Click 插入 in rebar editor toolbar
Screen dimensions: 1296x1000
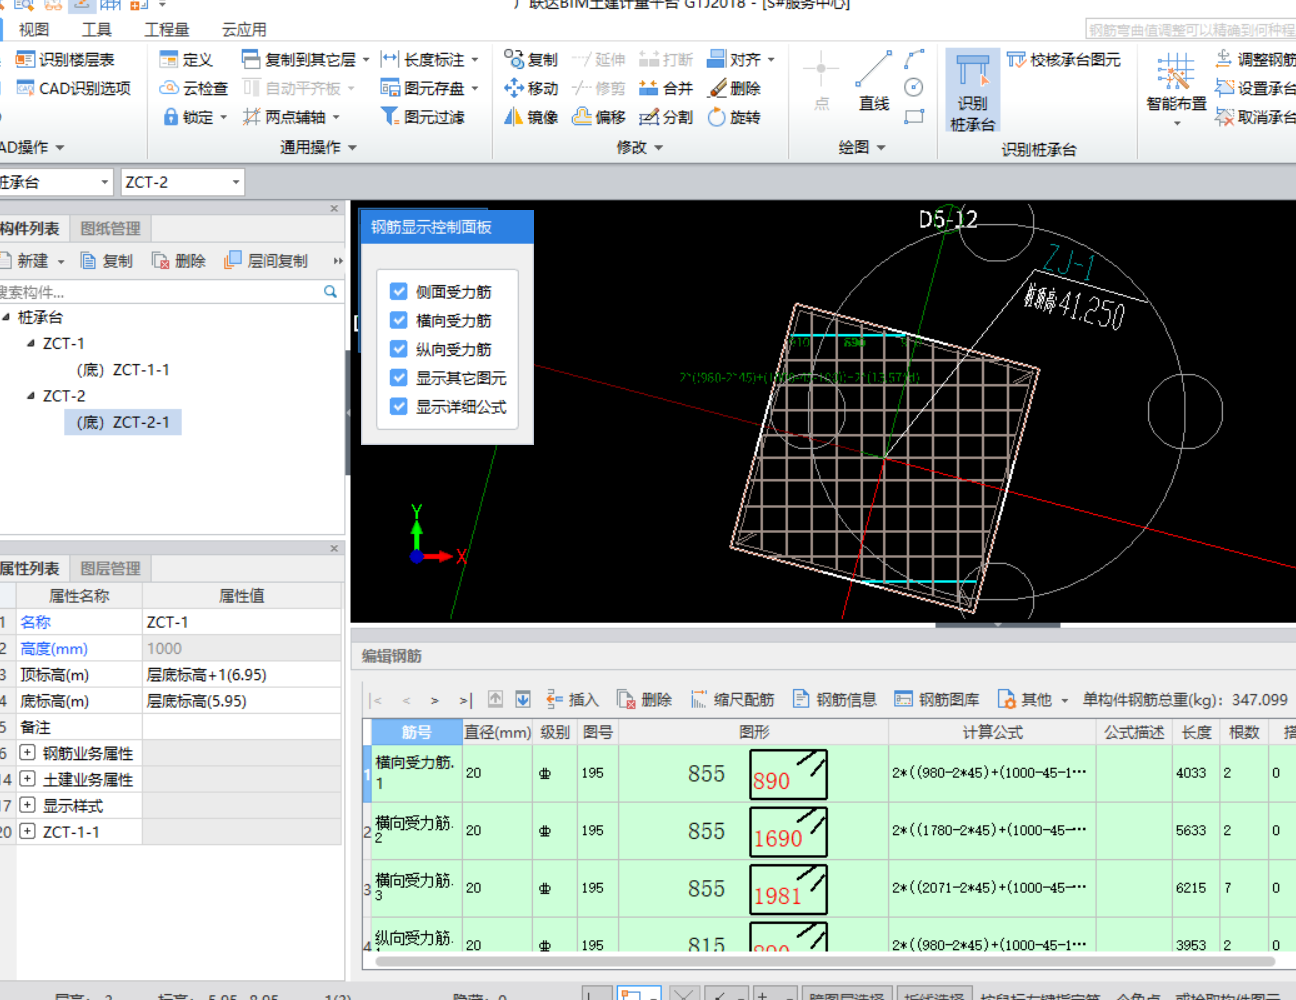coord(572,699)
